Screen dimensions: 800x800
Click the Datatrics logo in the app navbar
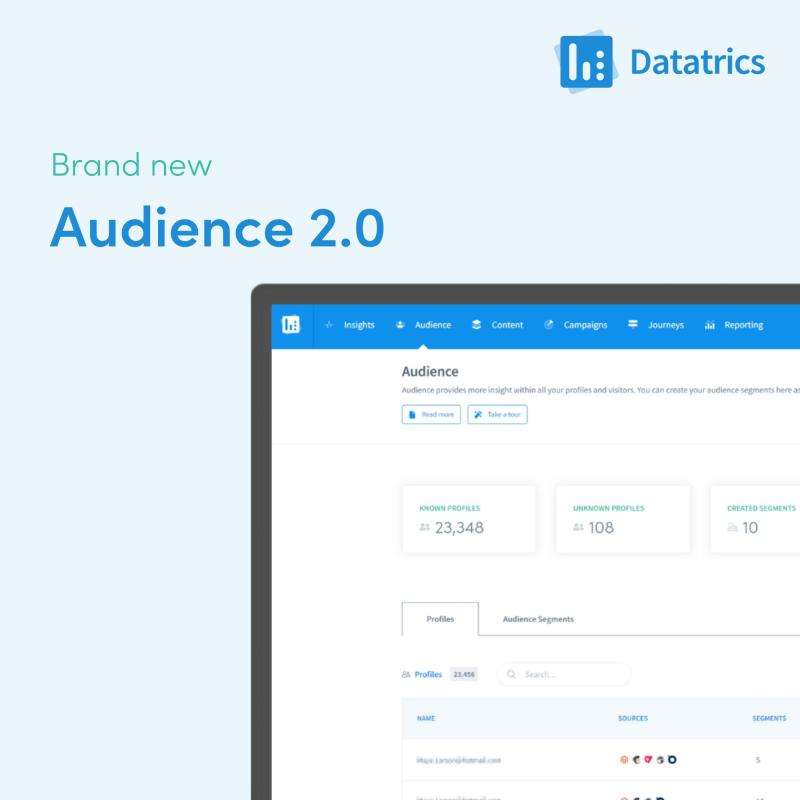pos(291,324)
